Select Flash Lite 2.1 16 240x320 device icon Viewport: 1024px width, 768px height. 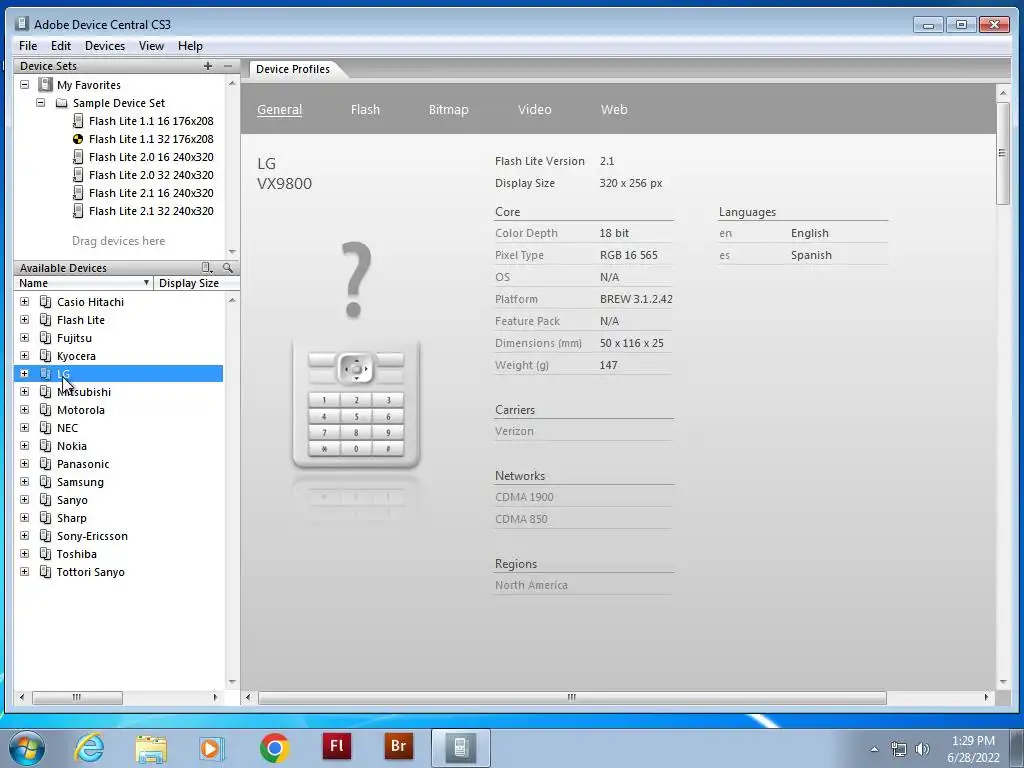tap(78, 193)
